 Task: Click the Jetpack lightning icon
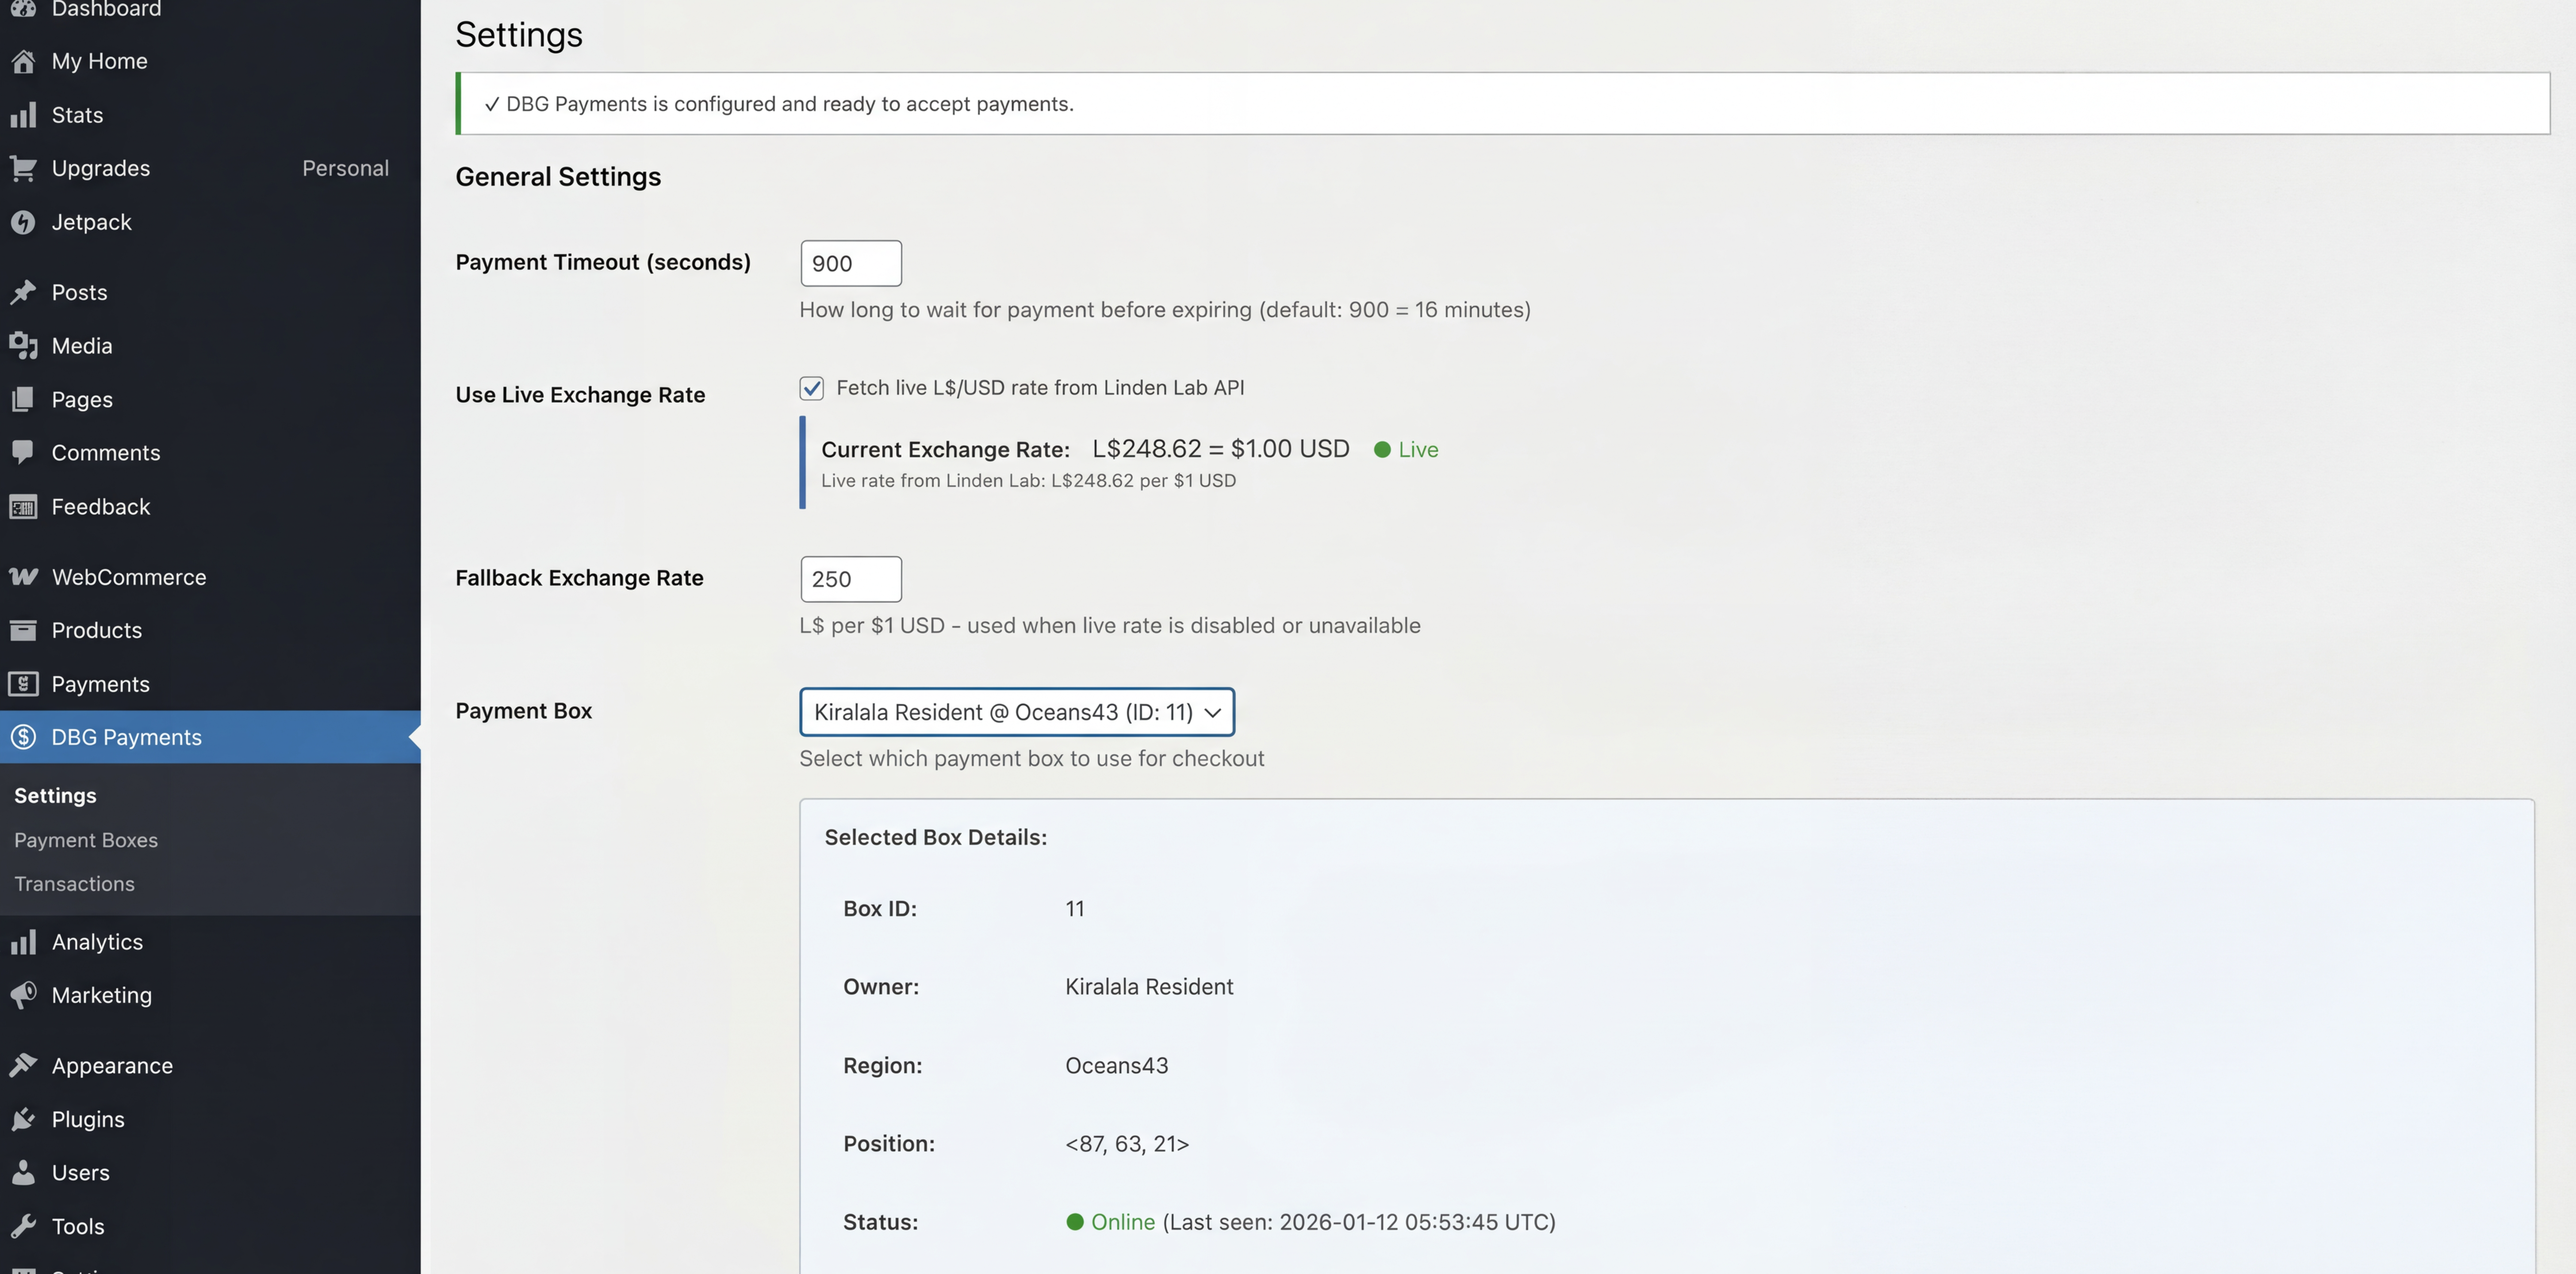[x=23, y=222]
